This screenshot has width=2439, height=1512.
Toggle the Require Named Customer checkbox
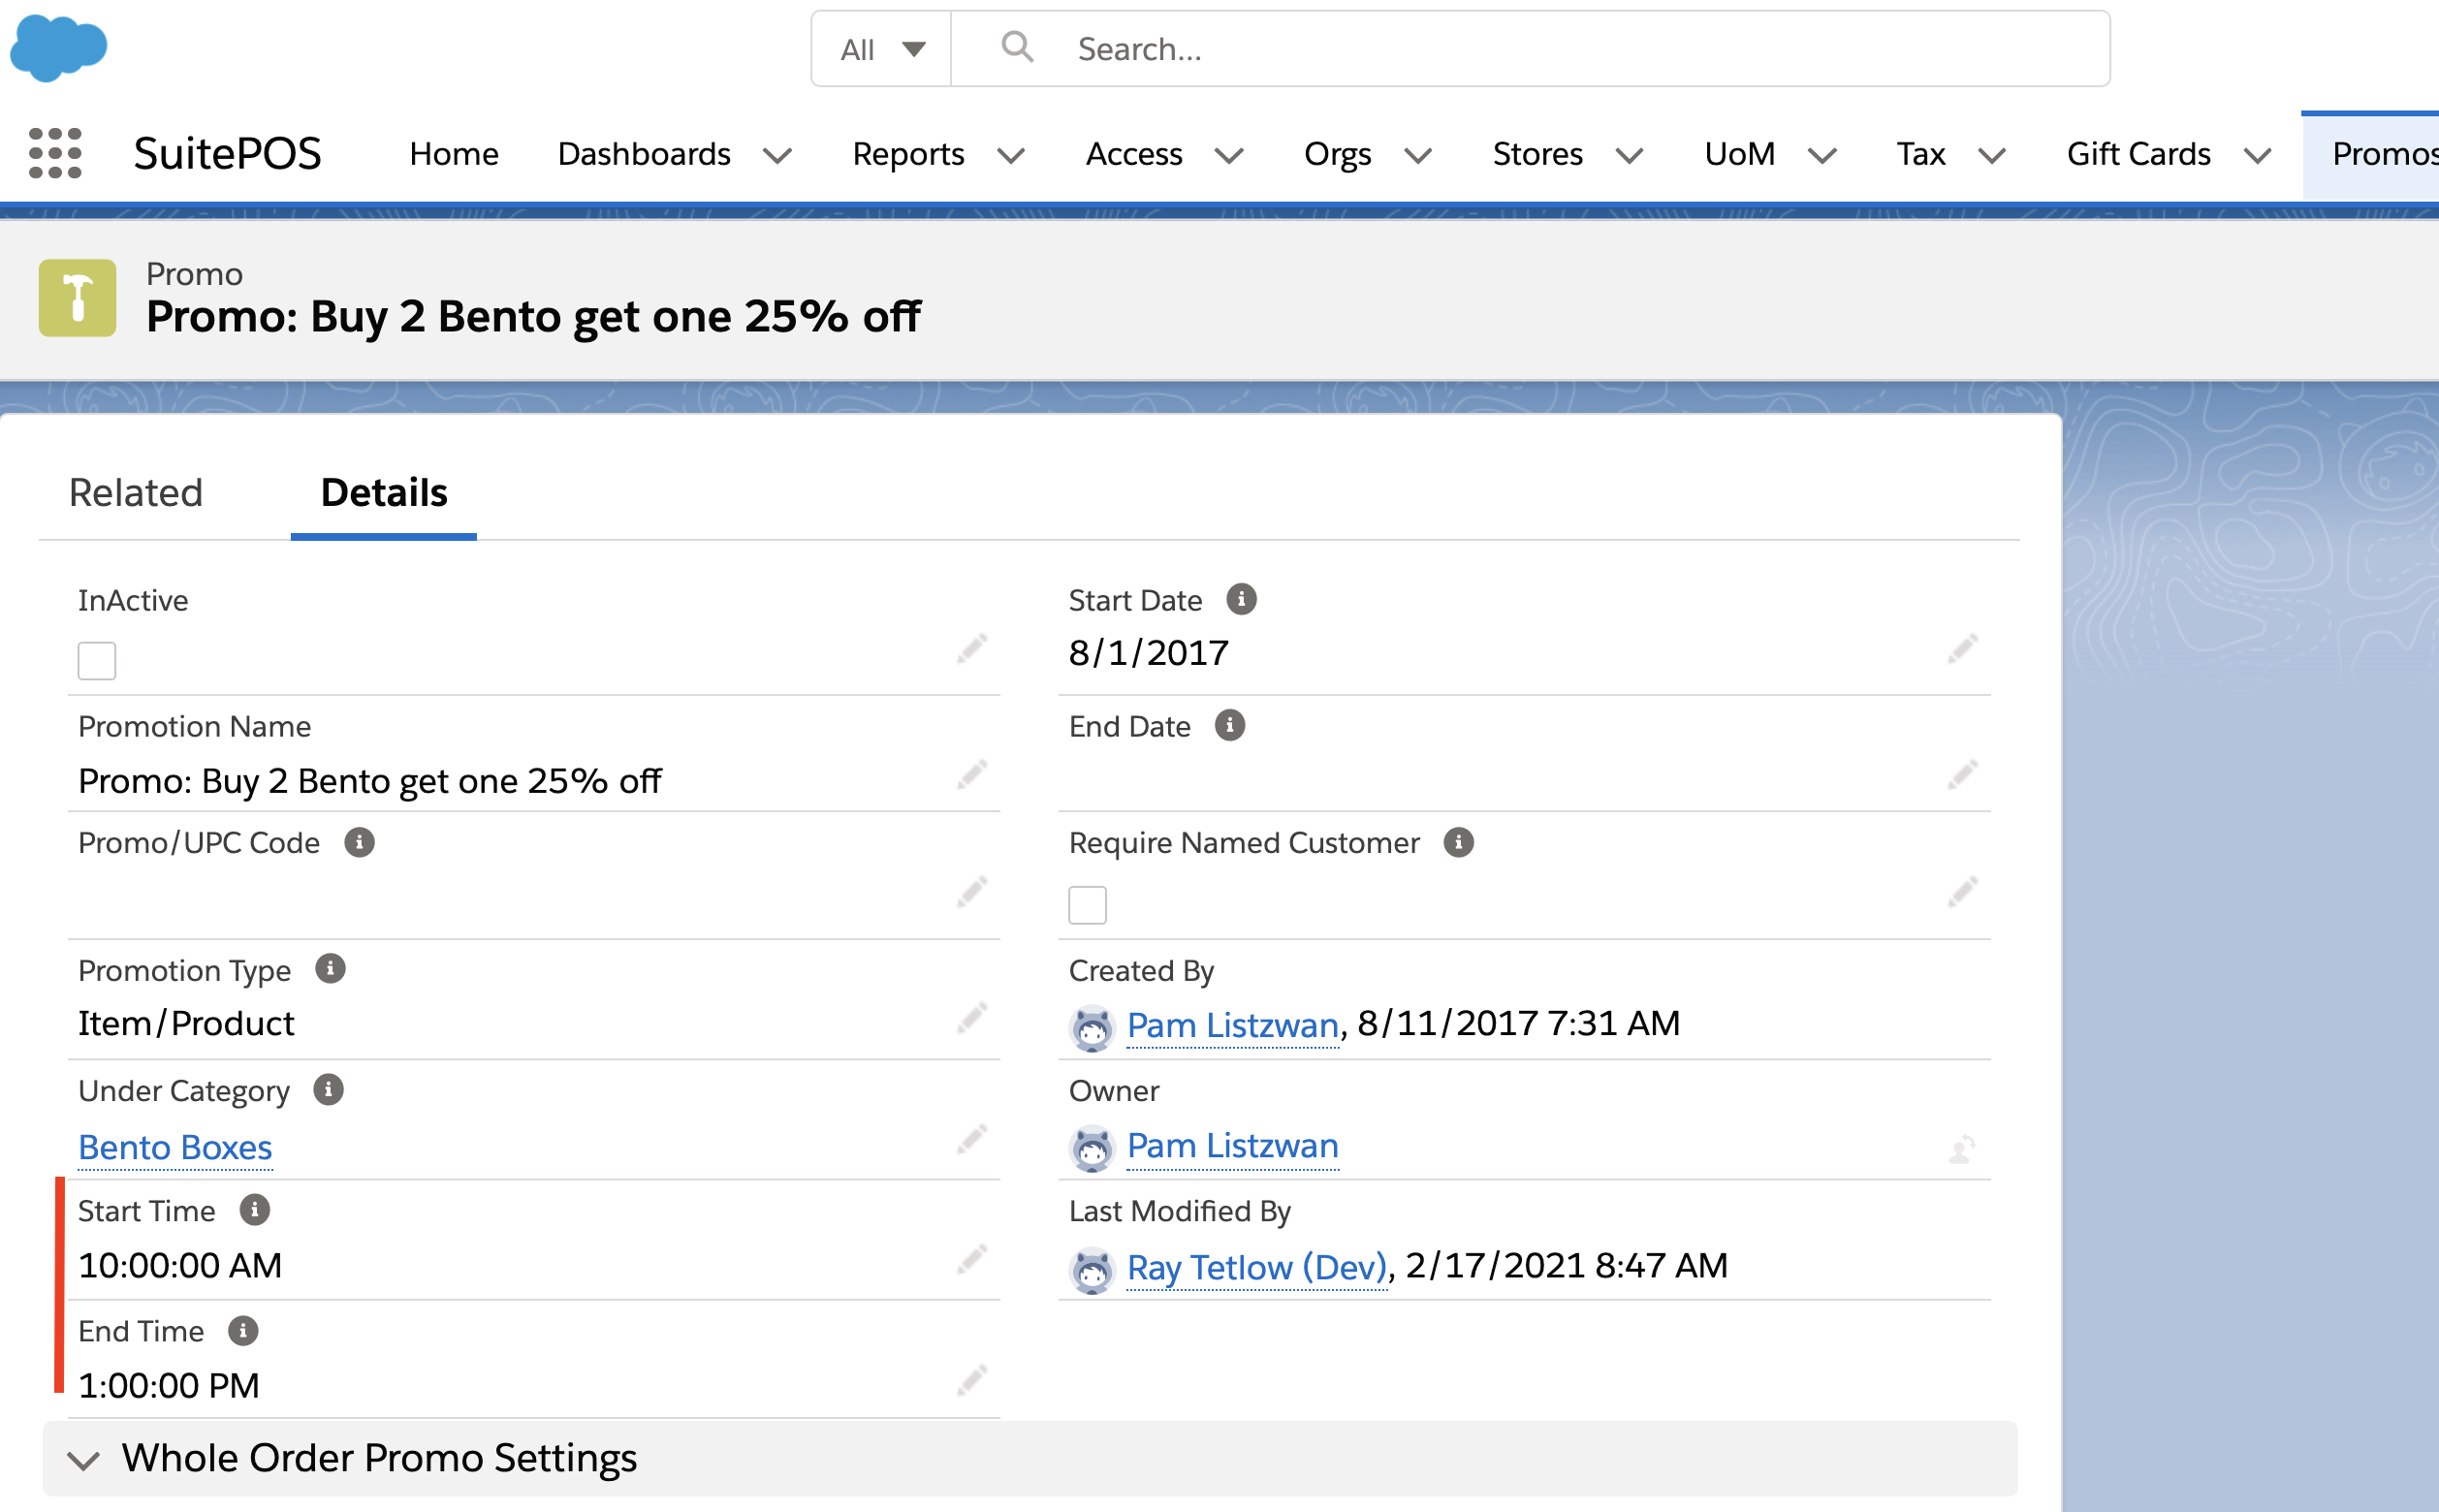click(1087, 905)
